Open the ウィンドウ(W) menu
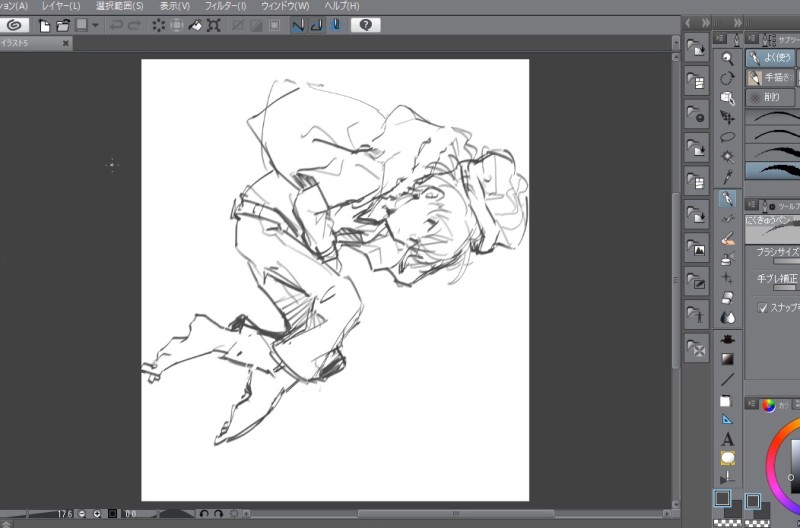Image resolution: width=800 pixels, height=528 pixels. pos(285,6)
